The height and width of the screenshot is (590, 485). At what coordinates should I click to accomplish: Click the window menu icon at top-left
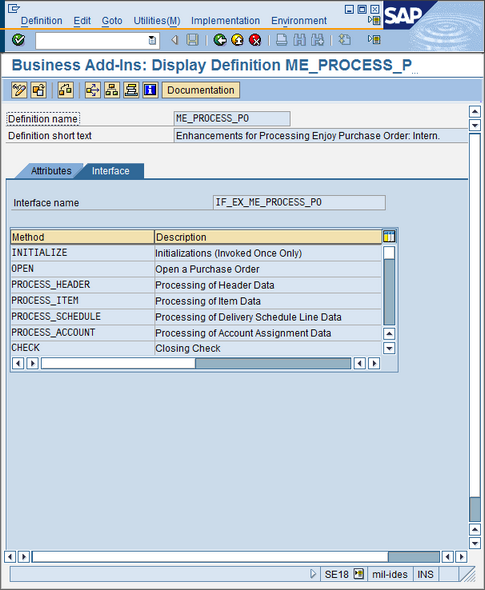point(14,8)
